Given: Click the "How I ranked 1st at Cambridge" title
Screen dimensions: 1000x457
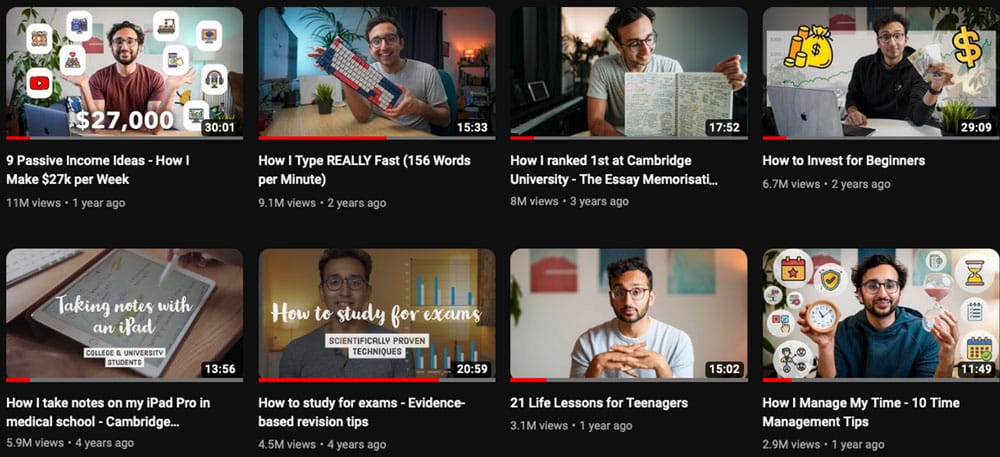Looking at the screenshot, I should 614,170.
